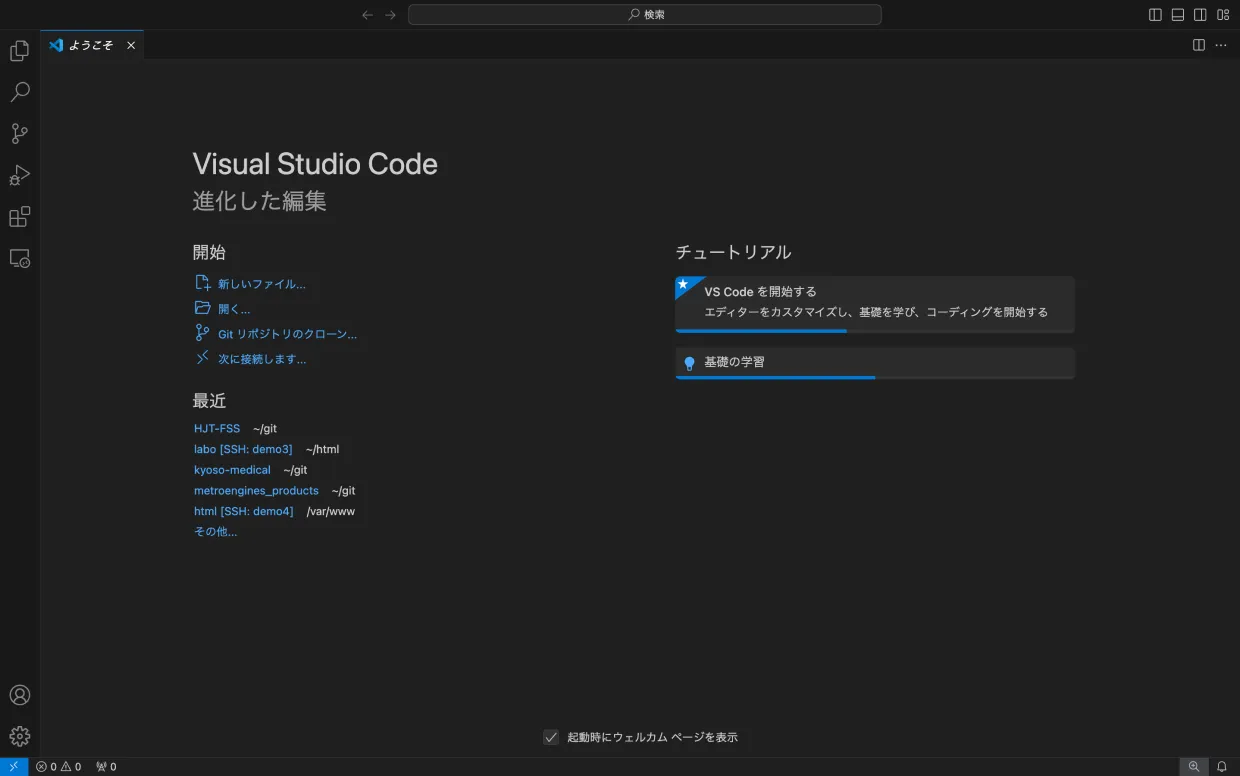1240x776 pixels.
Task: Open the Run and Debug view
Action: [x=20, y=176]
